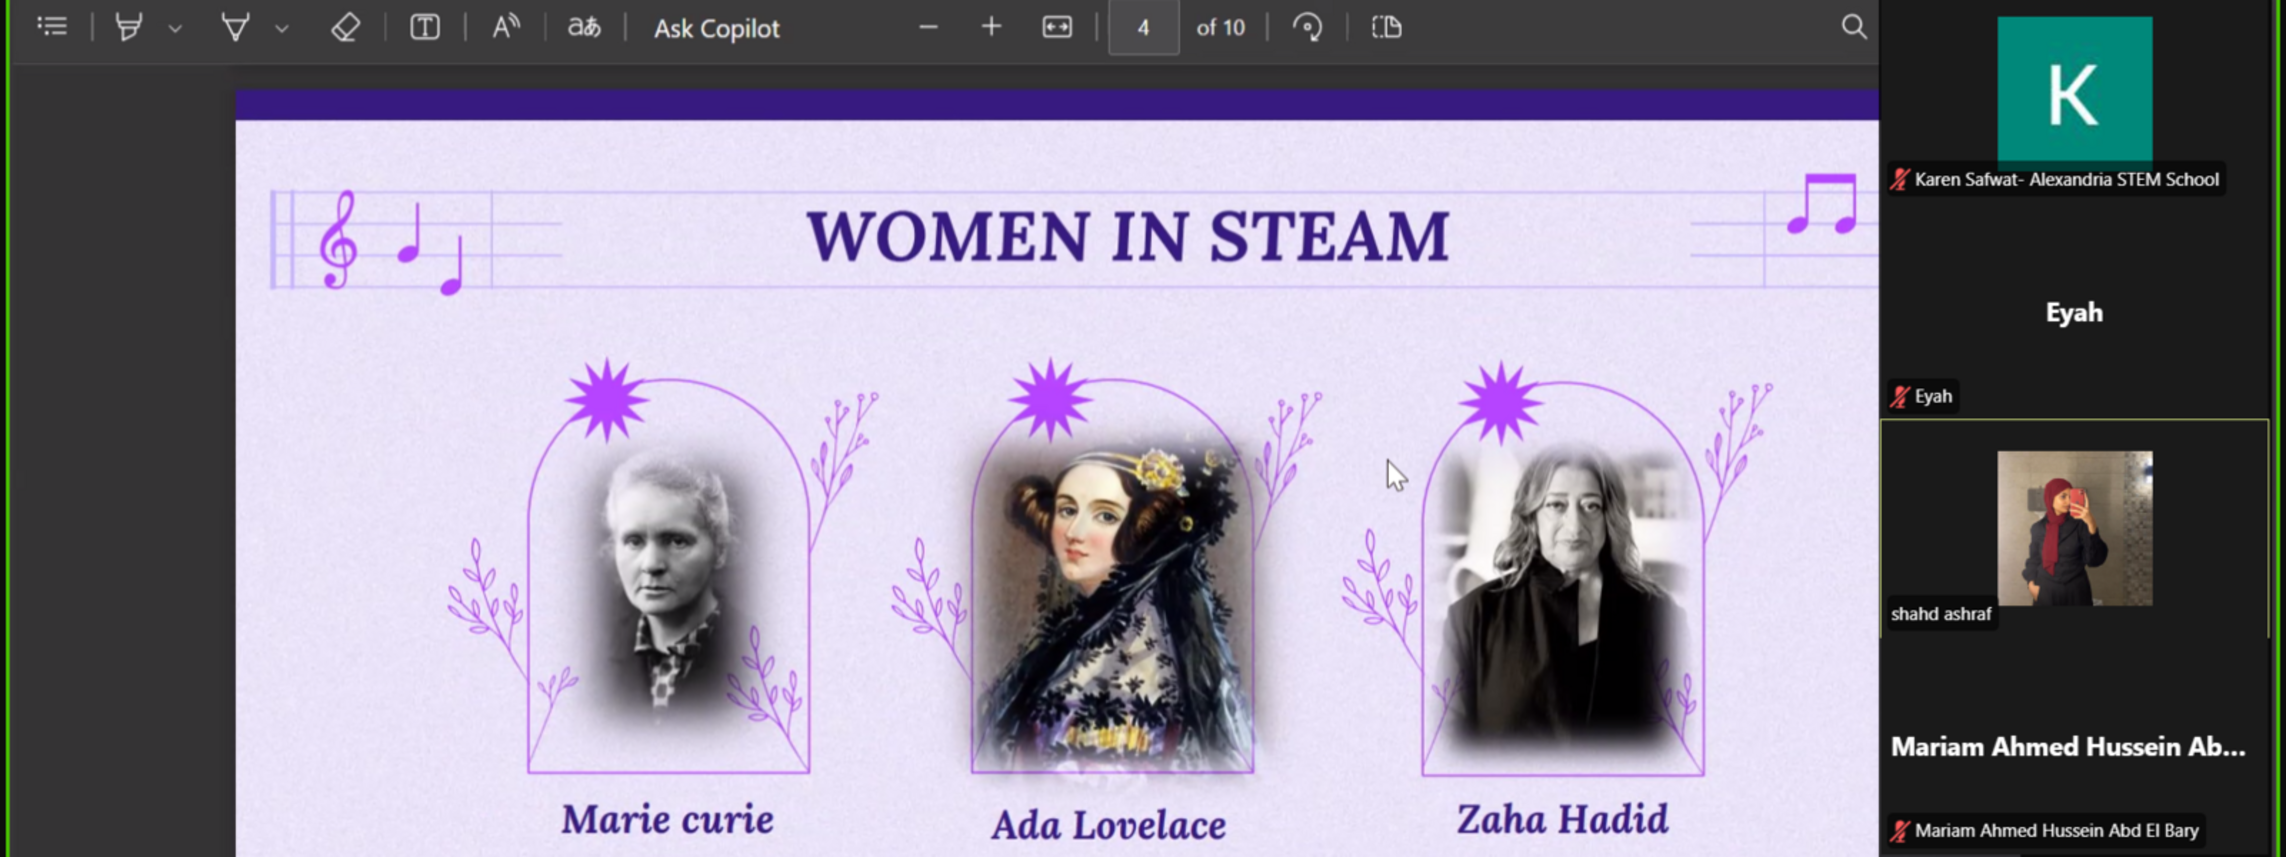The width and height of the screenshot is (2286, 857).
Task: Open the table of contents panel
Action: [52, 27]
